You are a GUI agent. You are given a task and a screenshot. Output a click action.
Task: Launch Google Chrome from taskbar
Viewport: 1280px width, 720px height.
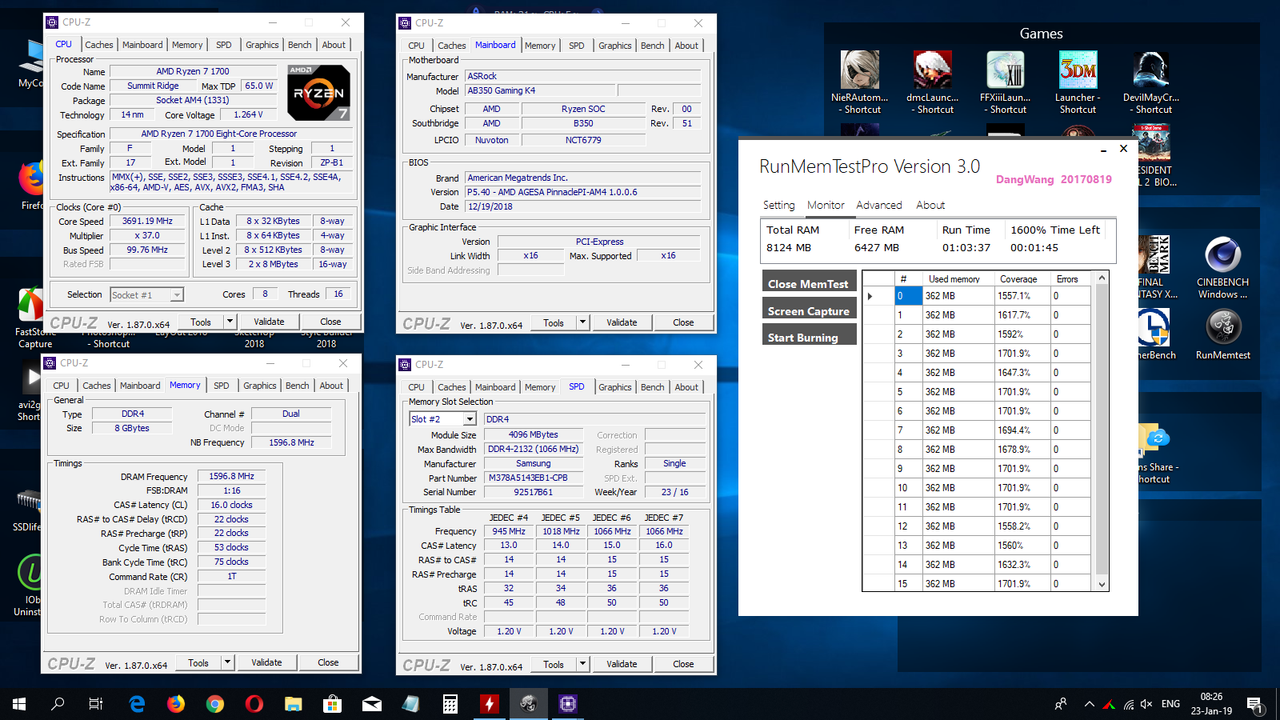215,704
